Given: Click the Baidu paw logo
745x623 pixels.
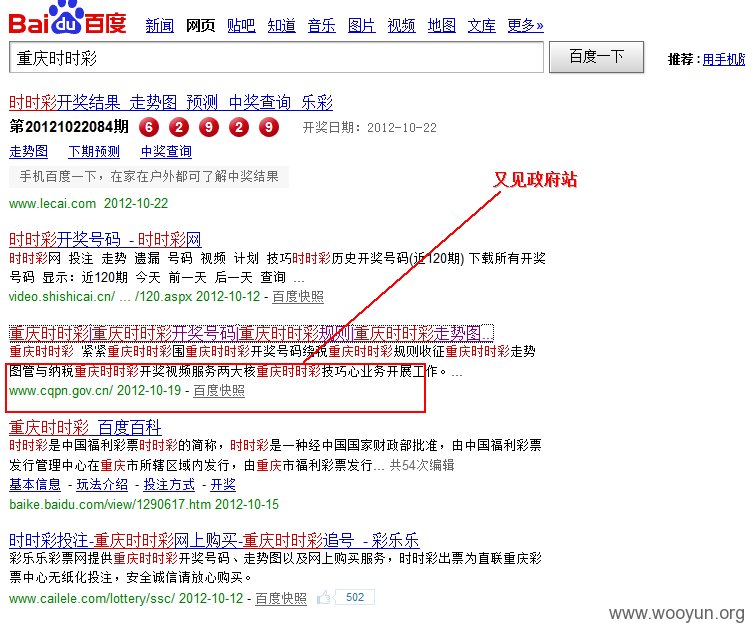Looking at the screenshot, I should 67,19.
